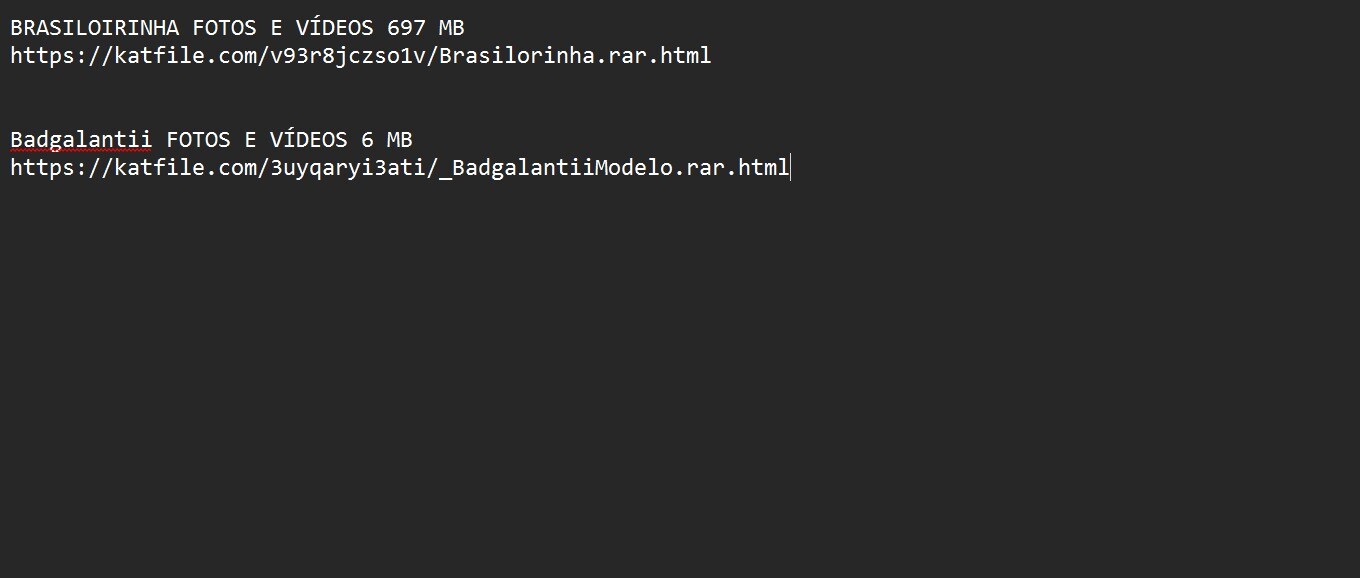Viewport: 1360px width, 578px height.
Task: Click FOTOS in the BRASILOIRINHA line
Action: [225, 28]
